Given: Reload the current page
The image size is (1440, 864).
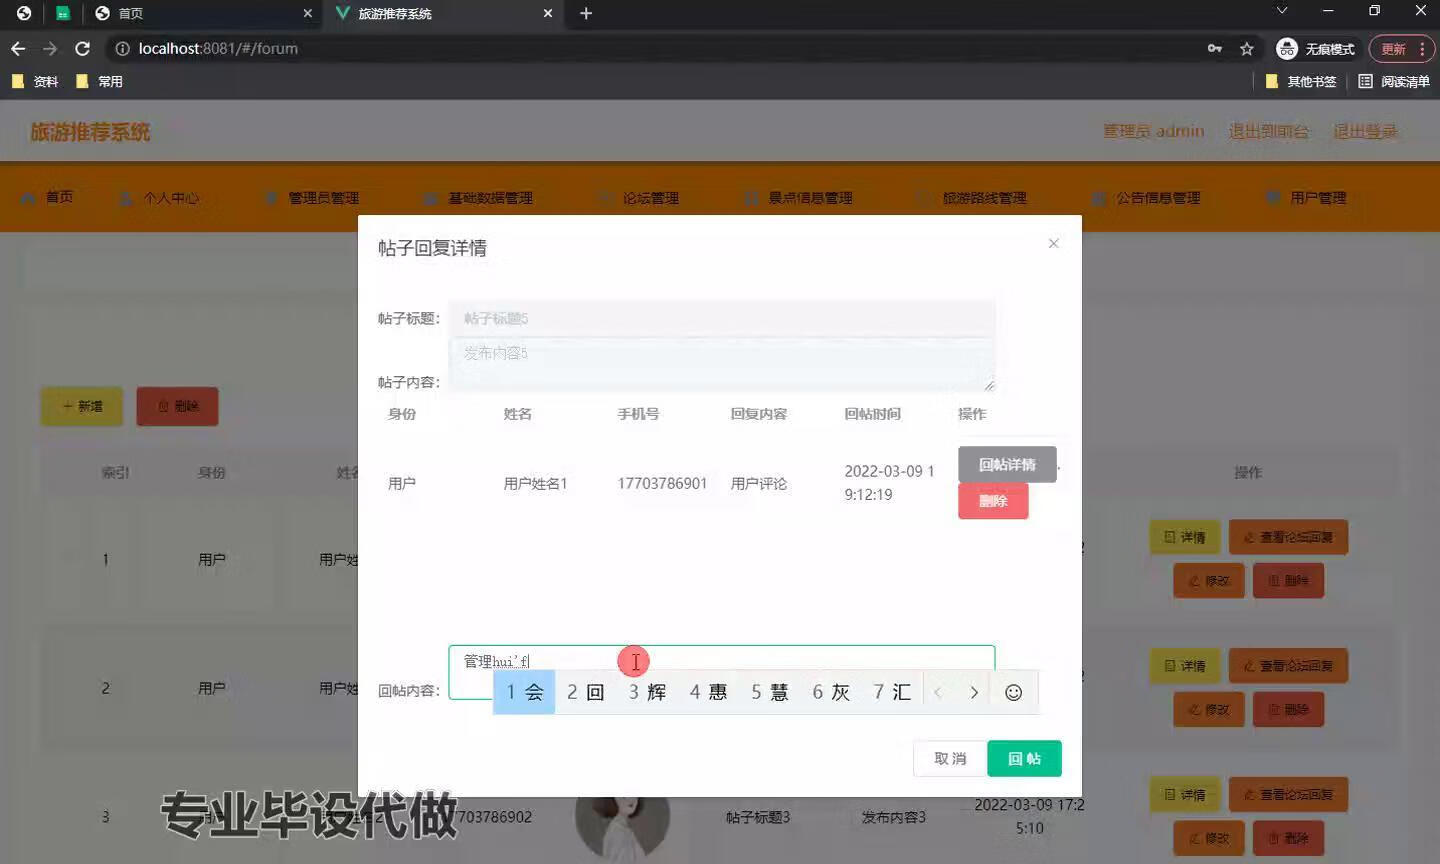Looking at the screenshot, I should [x=83, y=48].
